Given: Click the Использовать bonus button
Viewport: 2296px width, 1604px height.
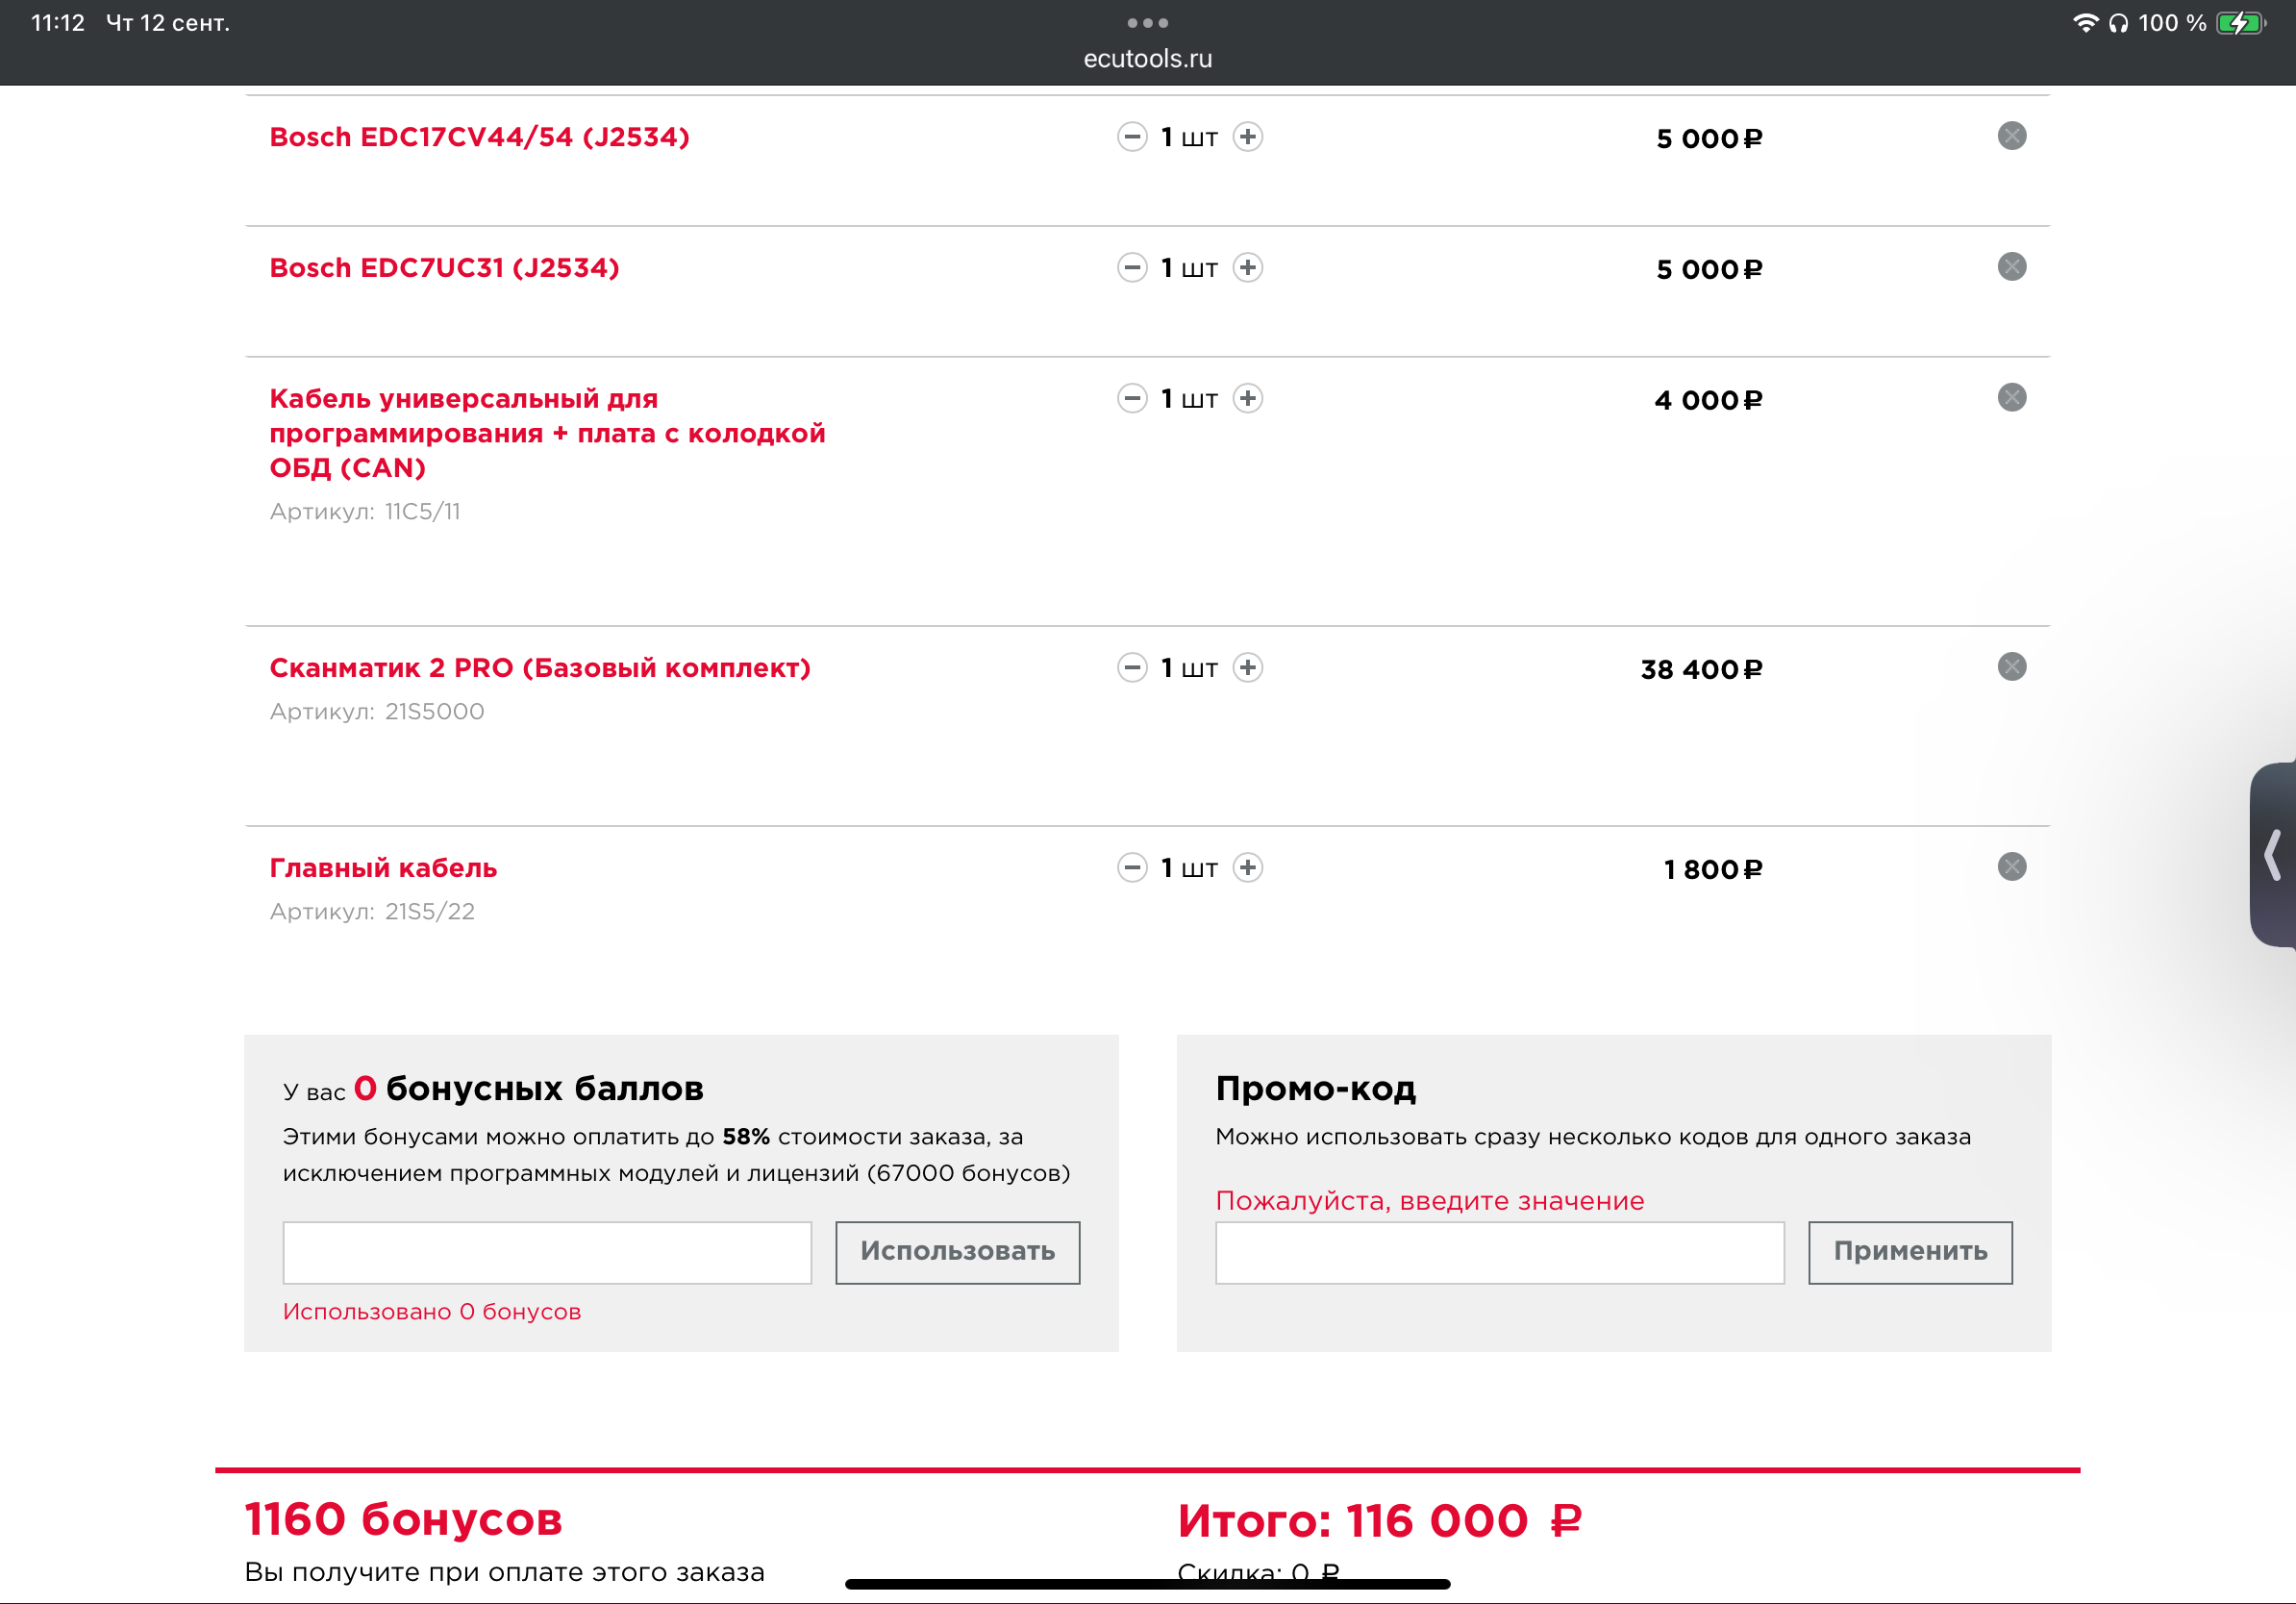Looking at the screenshot, I should [x=957, y=1252].
